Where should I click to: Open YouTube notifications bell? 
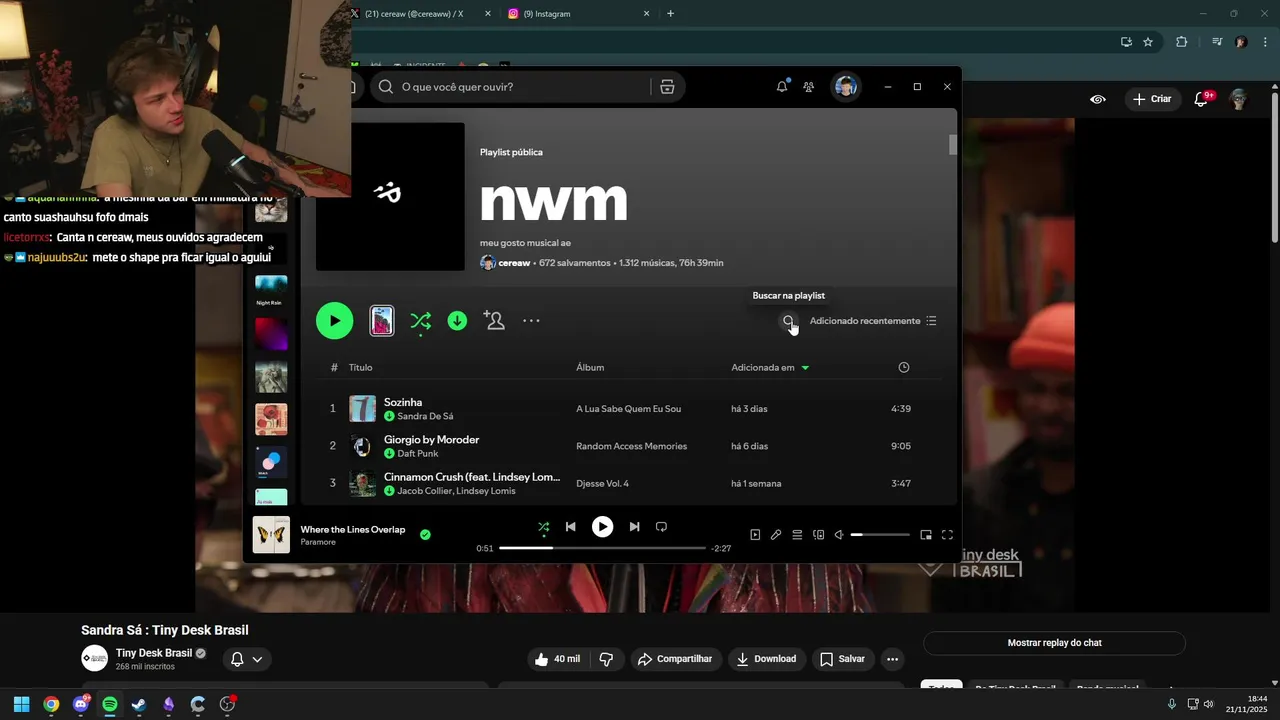coord(1202,99)
